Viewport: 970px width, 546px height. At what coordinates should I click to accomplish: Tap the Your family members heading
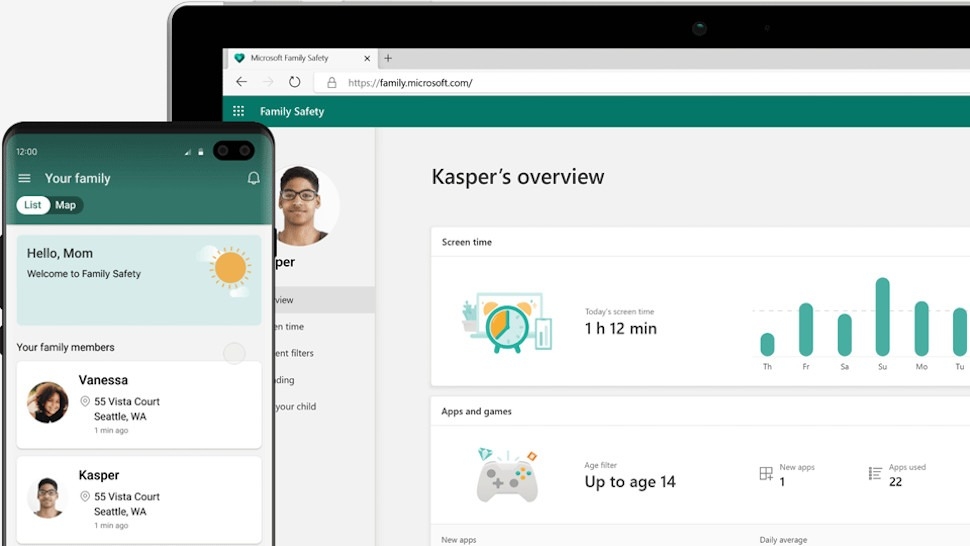(x=66, y=348)
